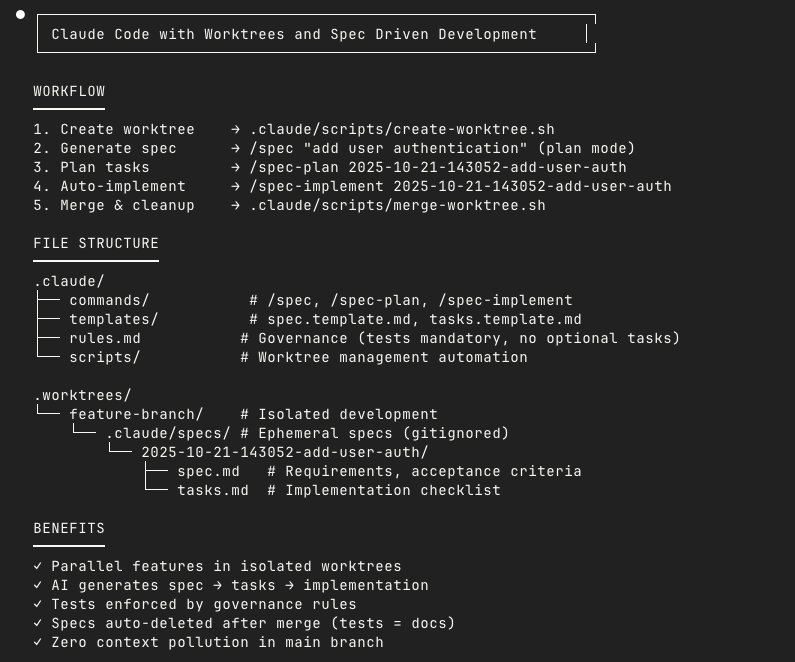
Task: Click the 'feature-branch/' folder entry
Action: pyautogui.click(x=136, y=415)
